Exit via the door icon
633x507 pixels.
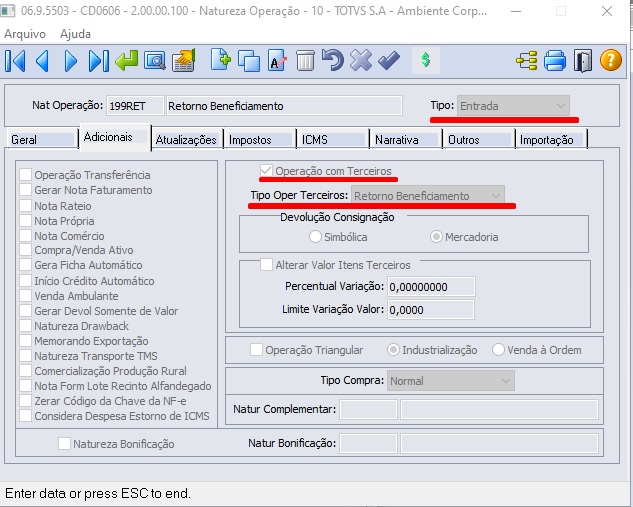coord(583,61)
